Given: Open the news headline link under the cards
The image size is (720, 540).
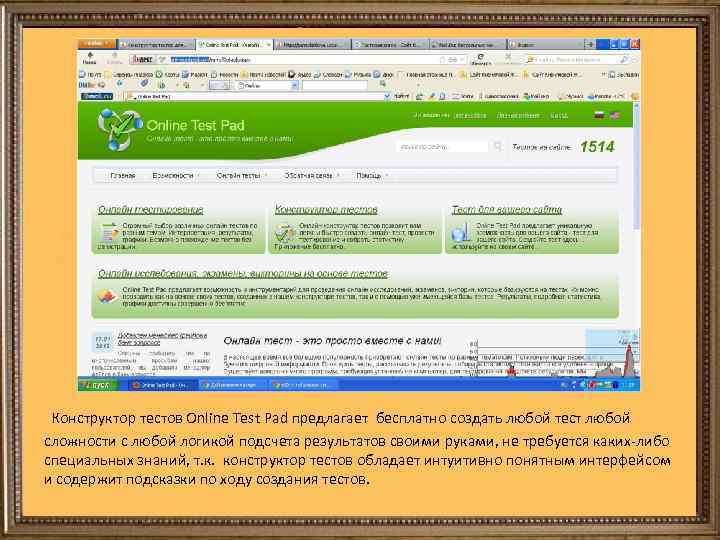Looking at the screenshot, I should click(163, 339).
